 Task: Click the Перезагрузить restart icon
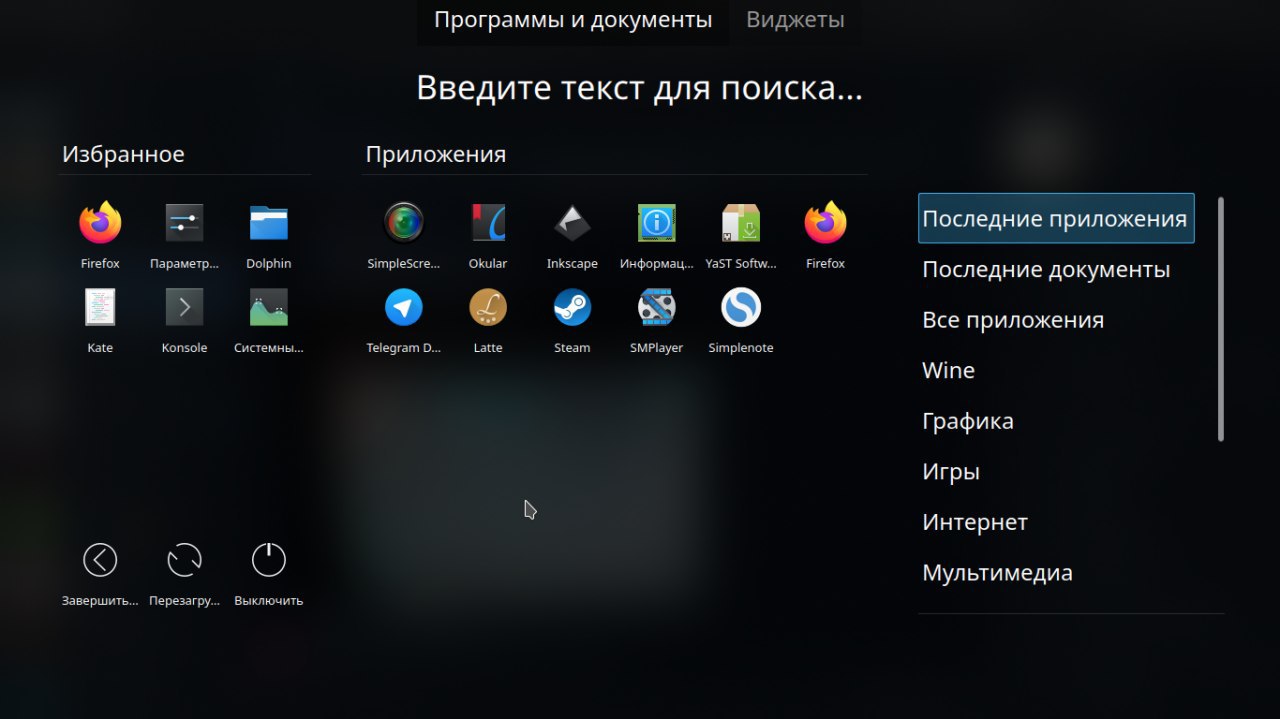point(184,560)
